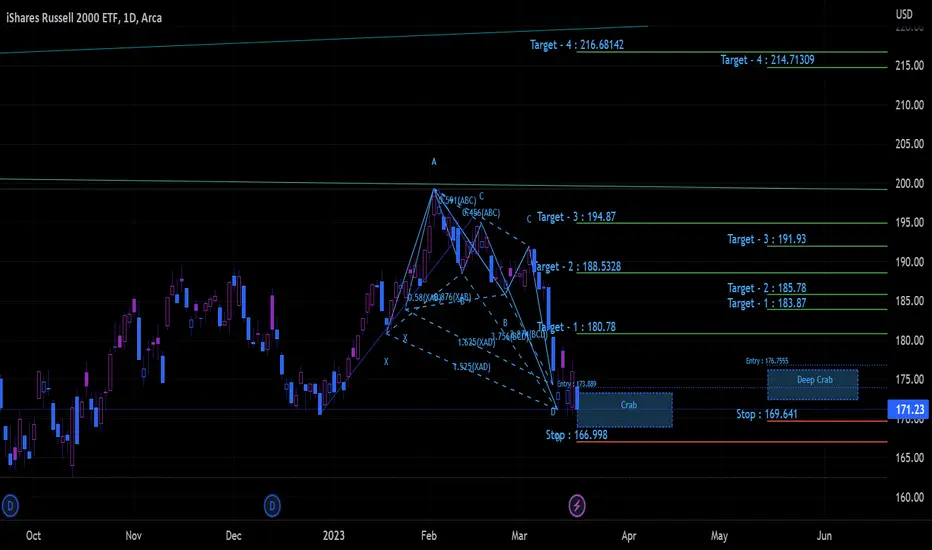Click the Oct label on time axis
Screen dimensions: 932x550
(33, 536)
